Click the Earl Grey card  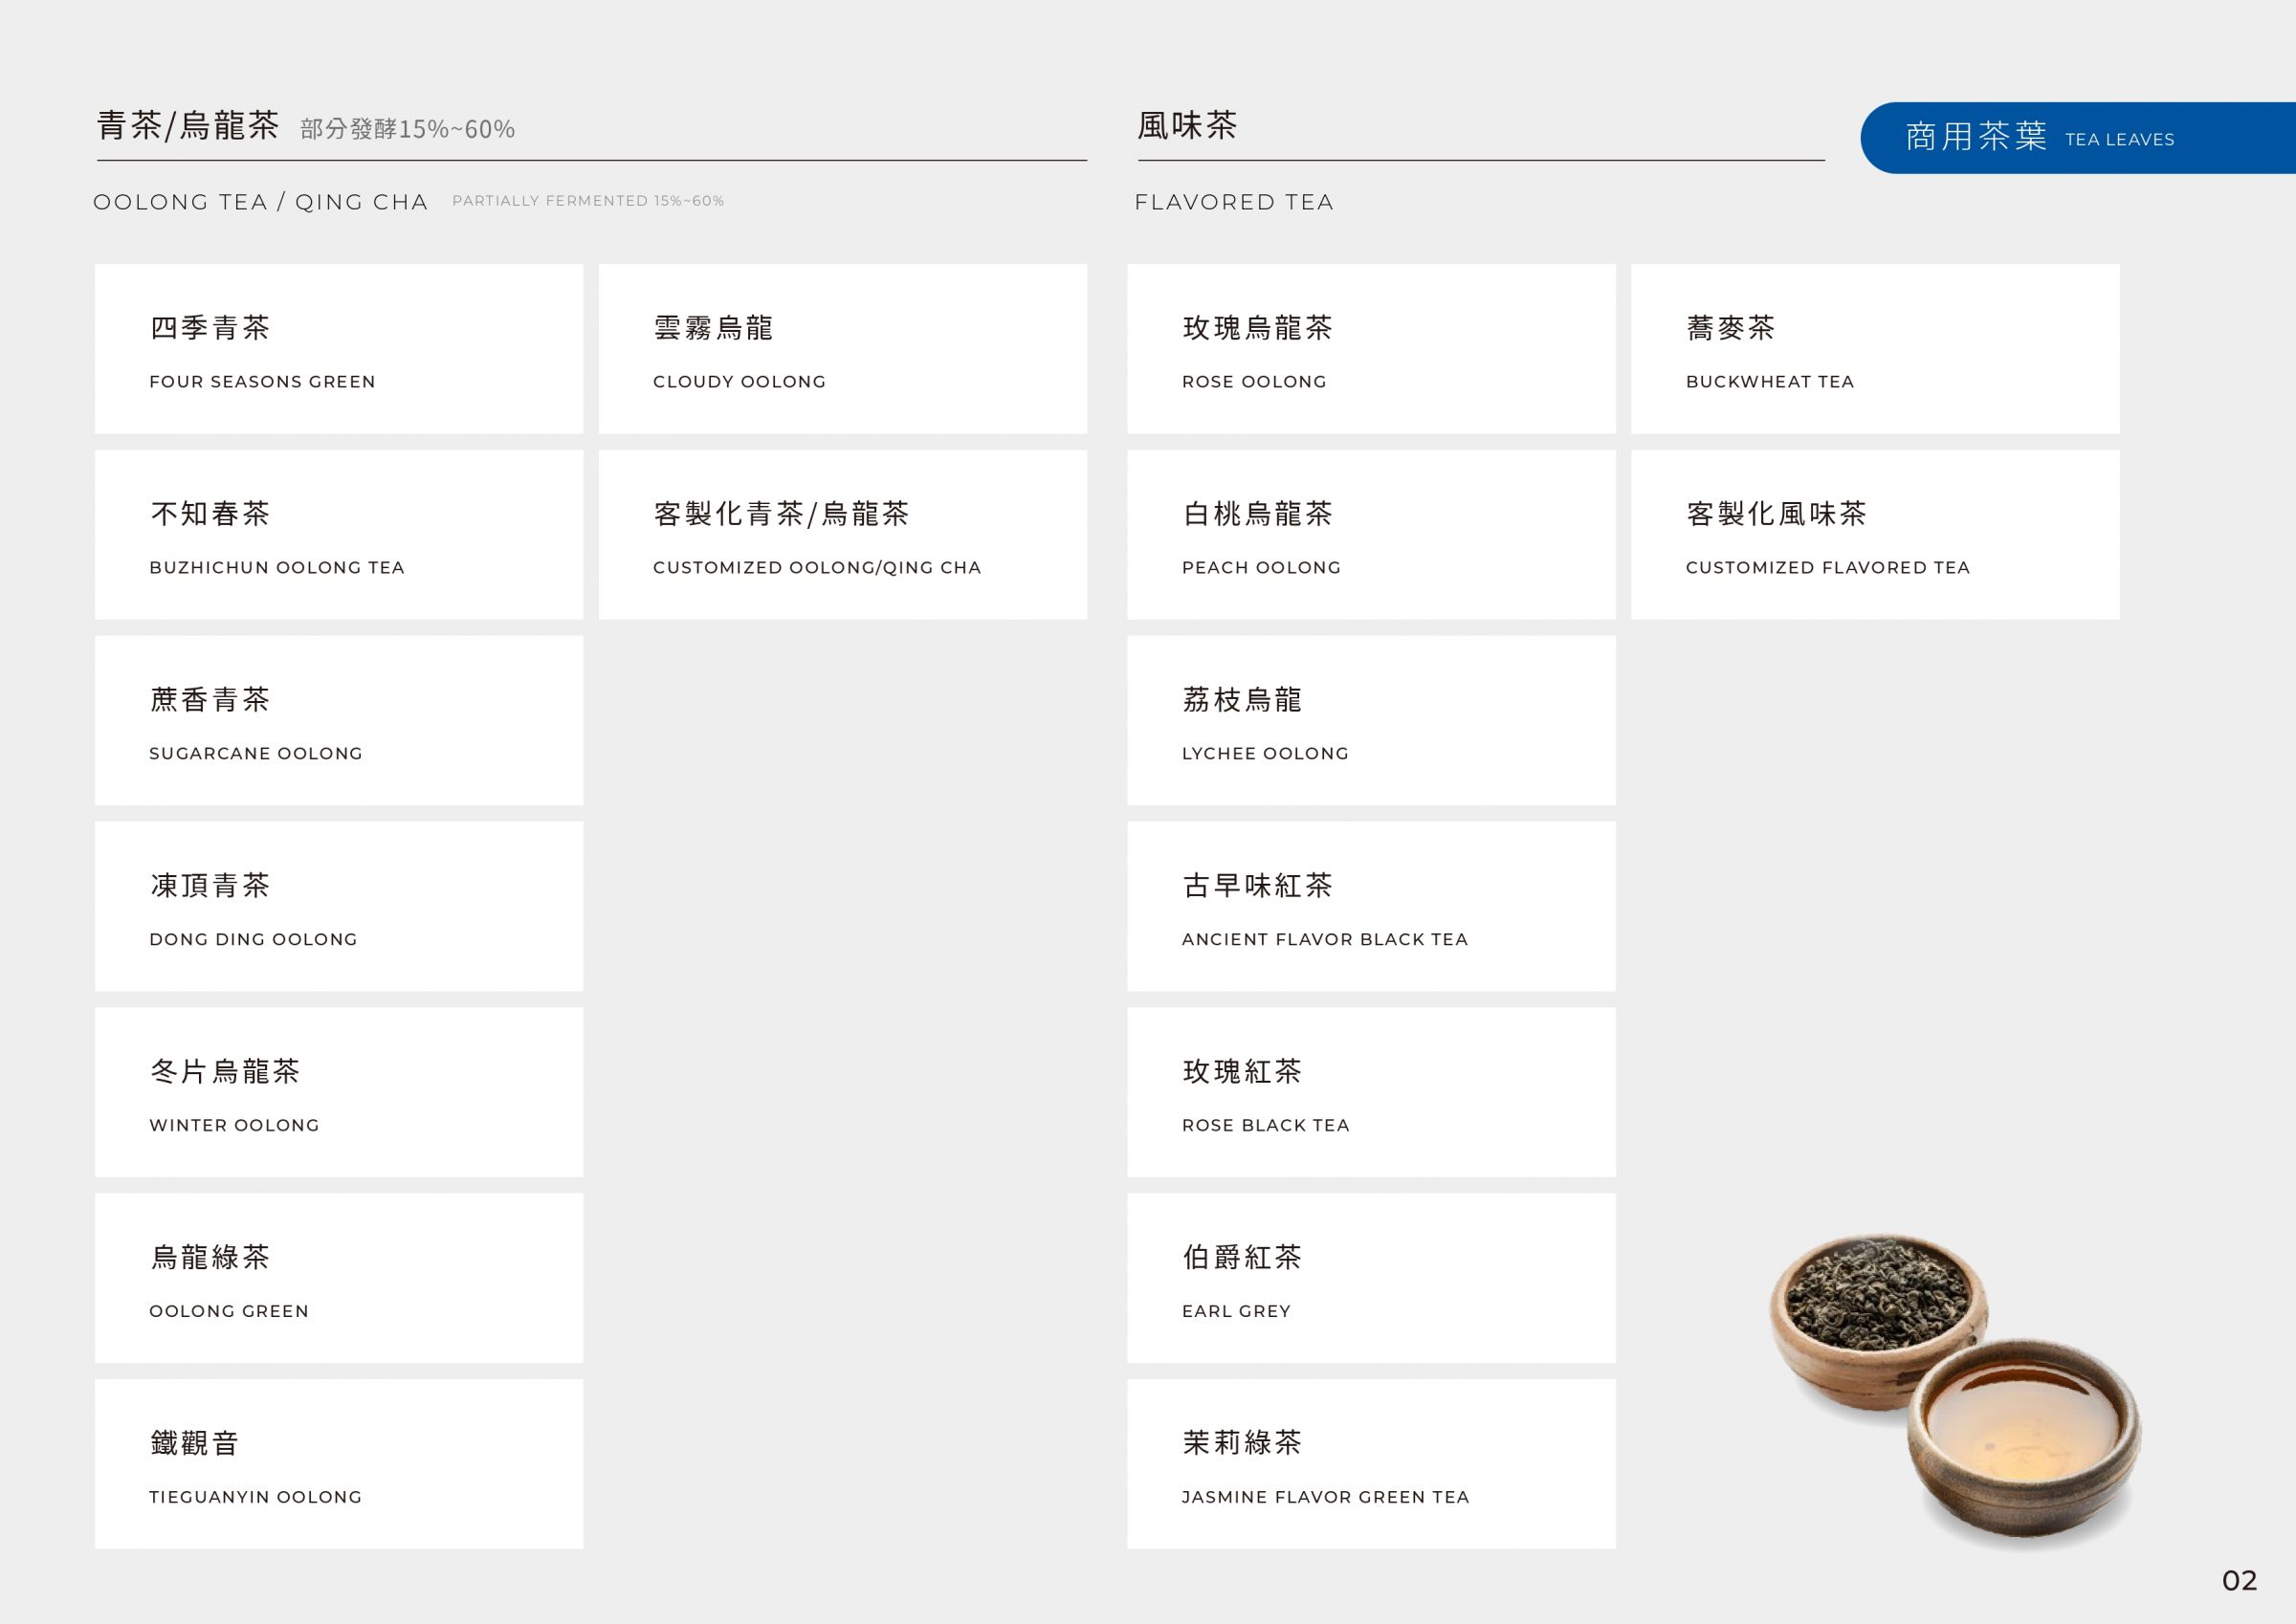pyautogui.click(x=1371, y=1278)
